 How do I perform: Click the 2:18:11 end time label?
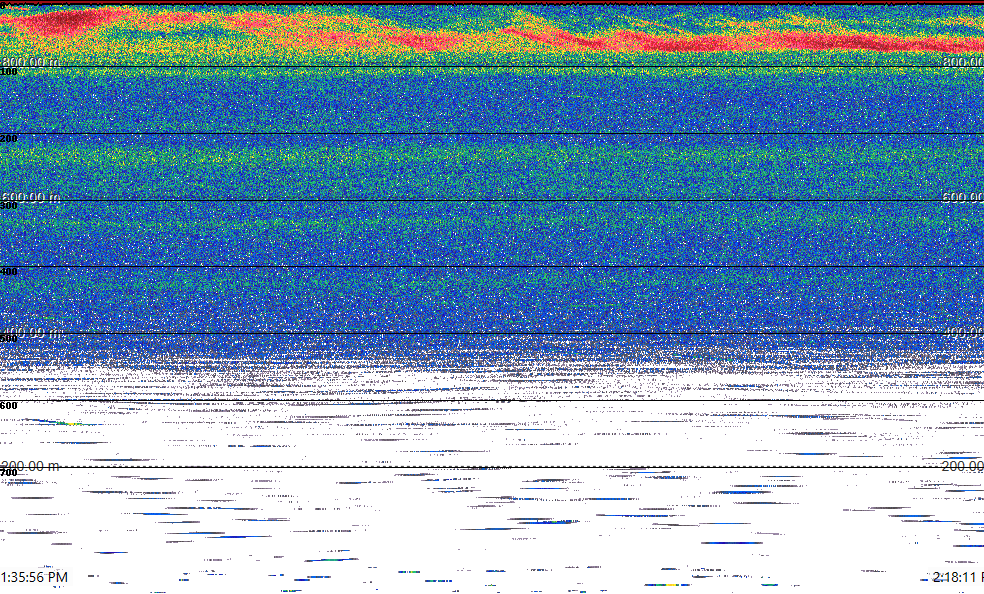[x=958, y=577]
